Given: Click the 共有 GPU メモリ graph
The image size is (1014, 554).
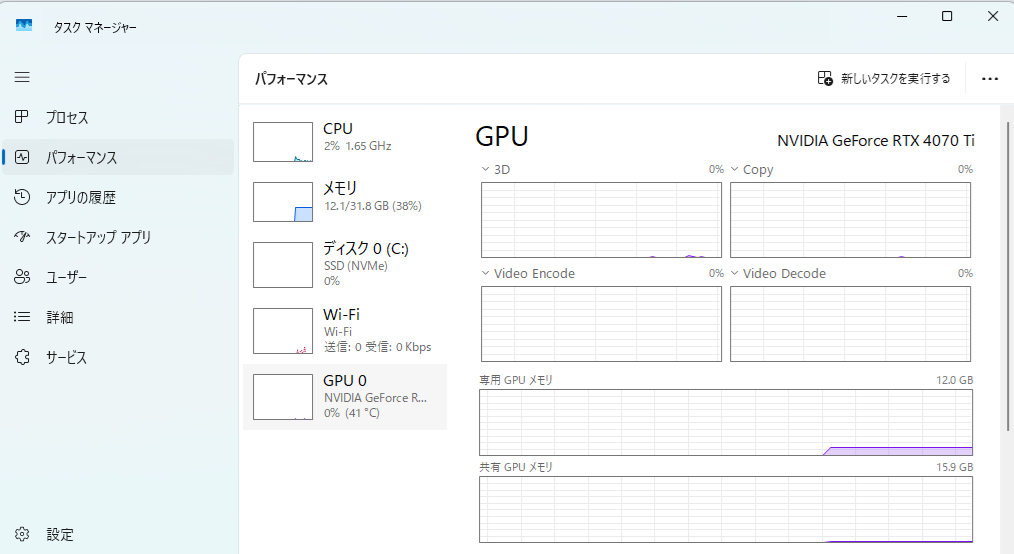Looking at the screenshot, I should 726,509.
